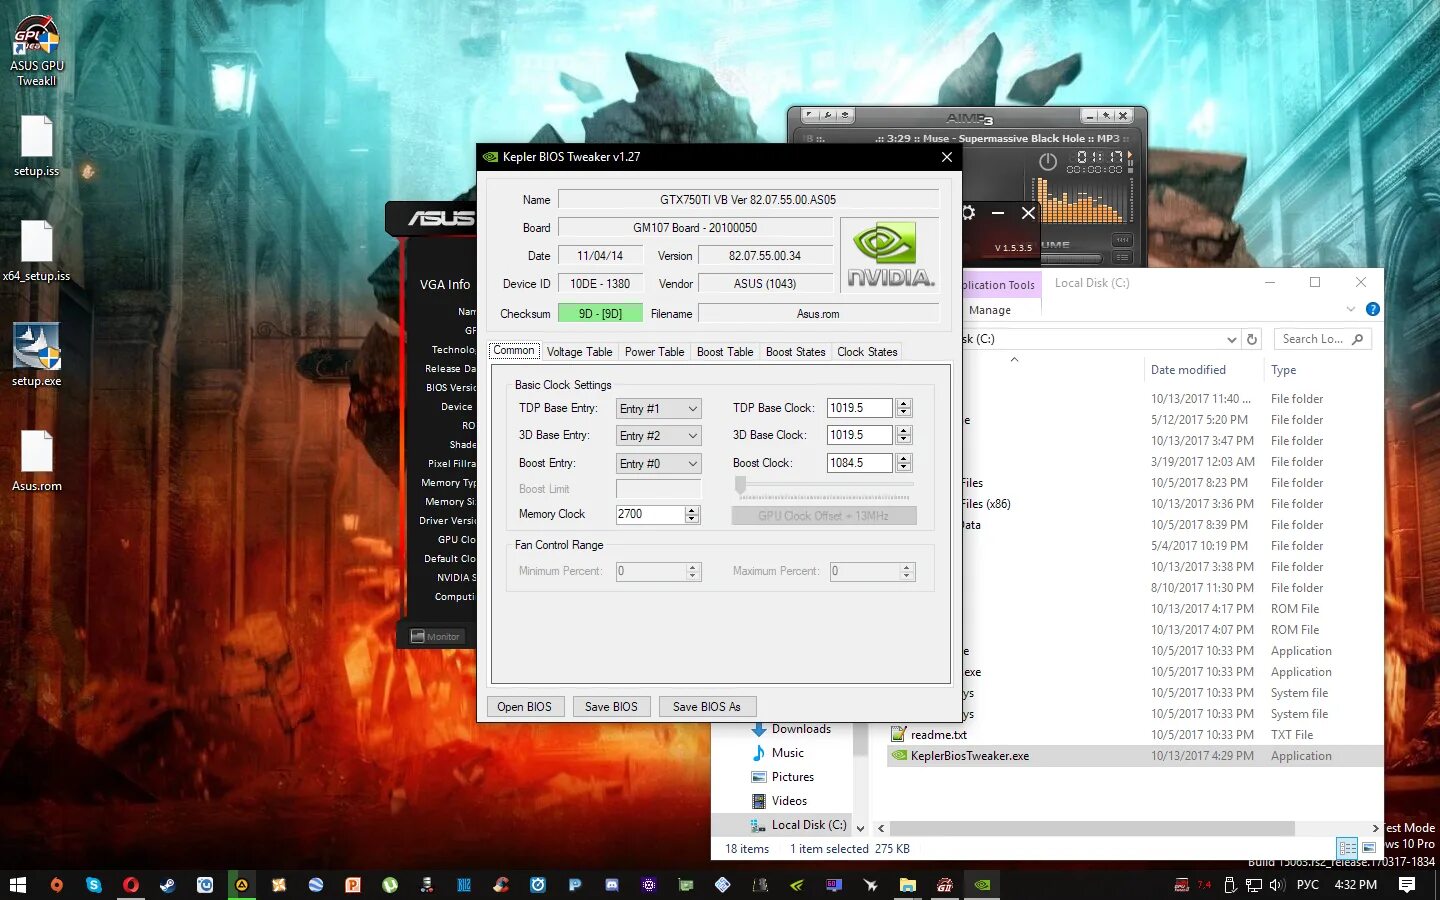Expand the 3D Base Entry dropdown
The height and width of the screenshot is (900, 1440).
point(659,436)
